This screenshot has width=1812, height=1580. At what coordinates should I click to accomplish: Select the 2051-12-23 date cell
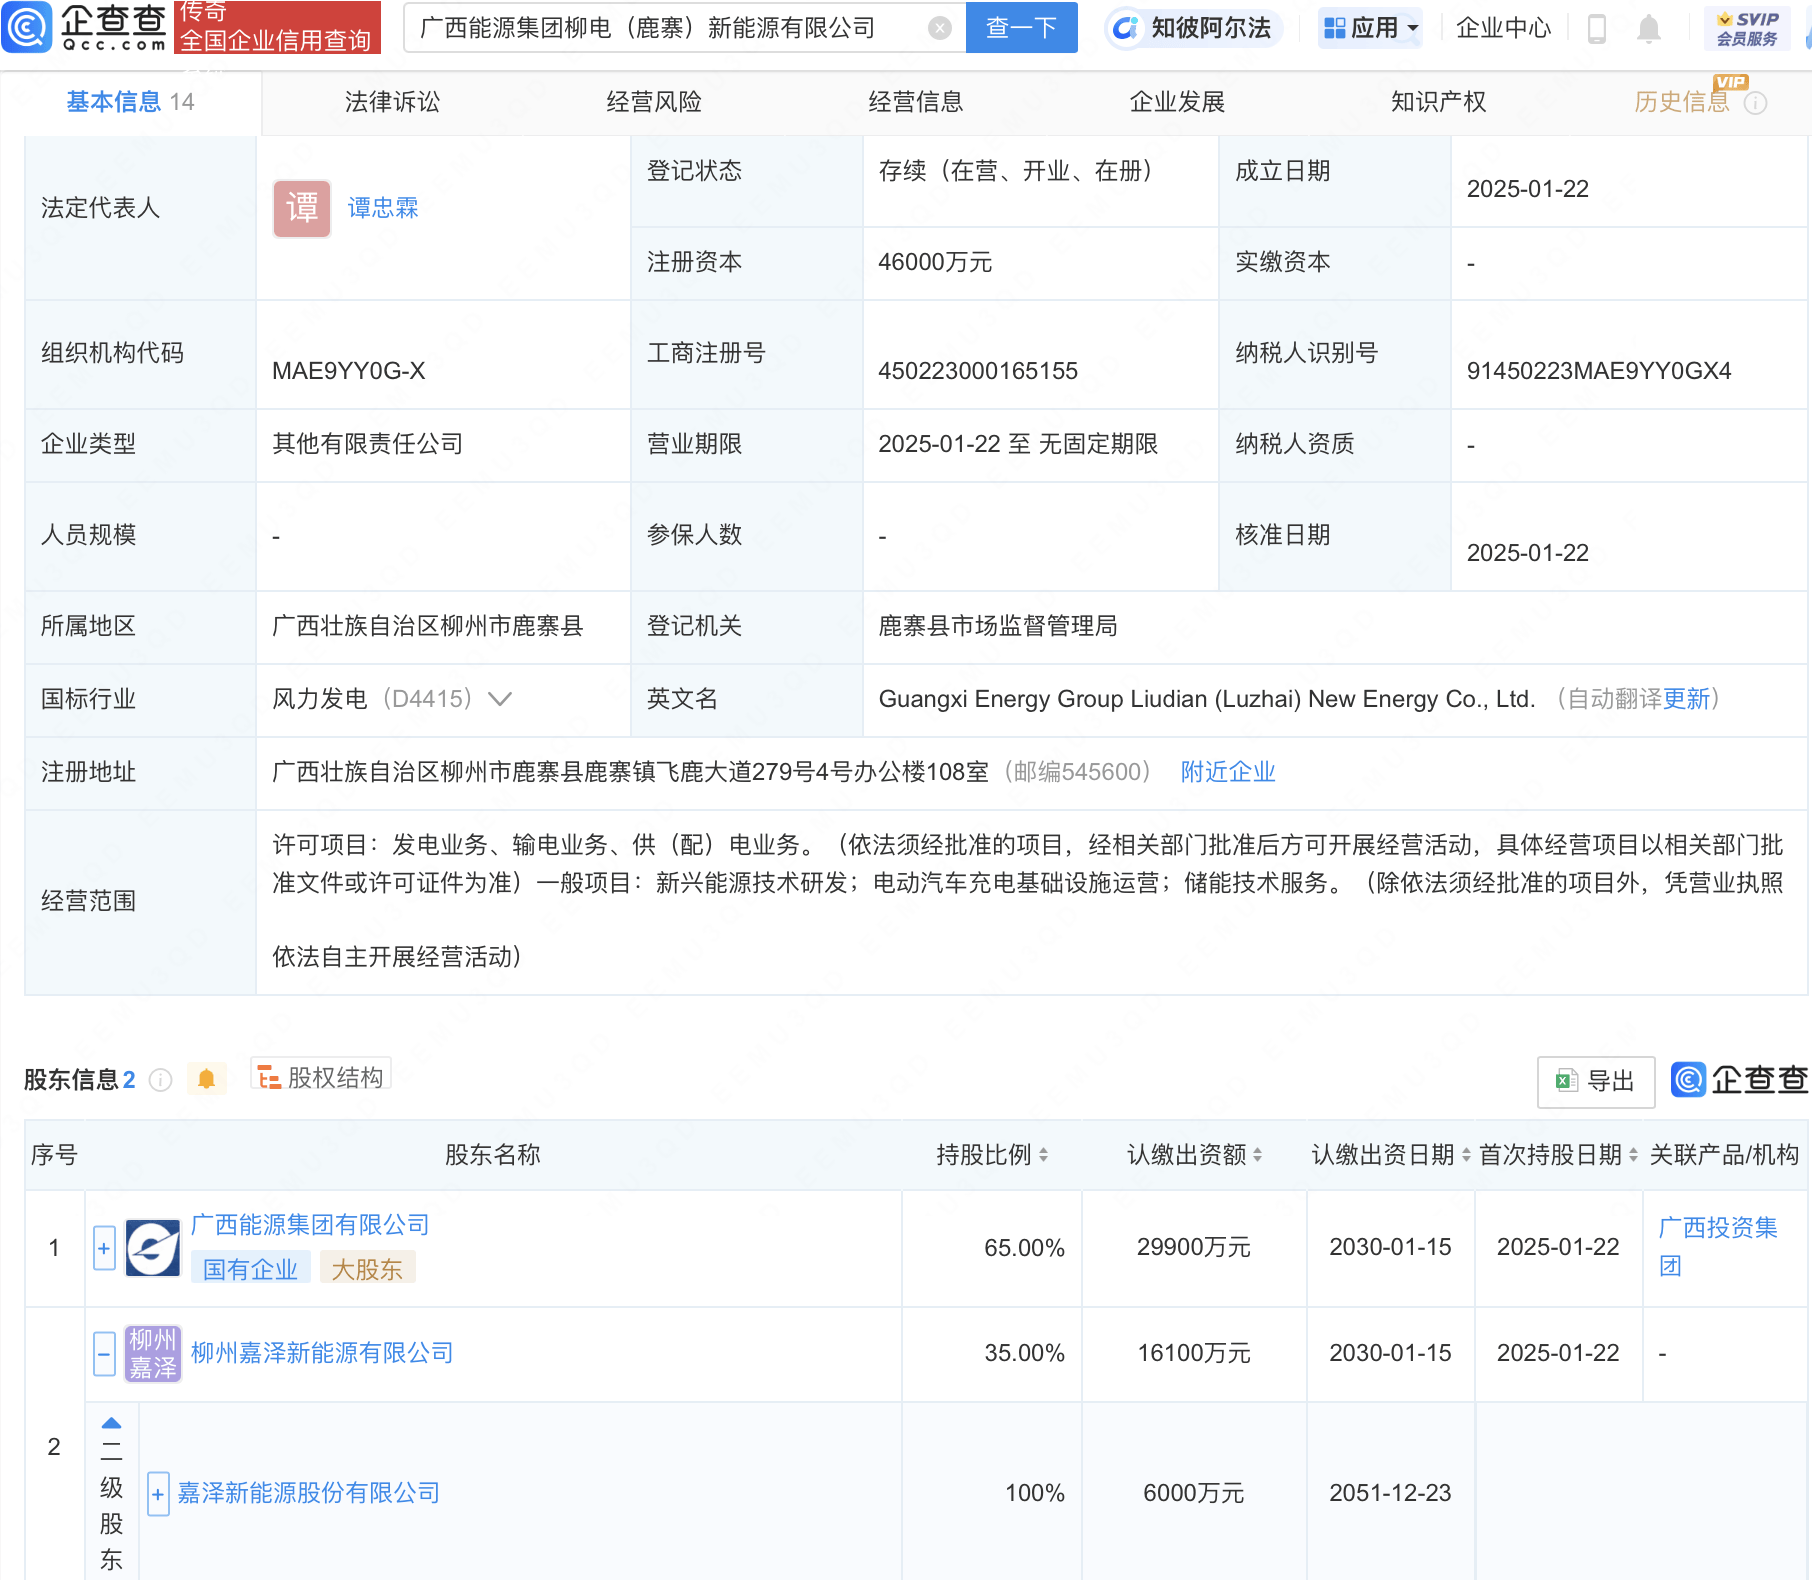coord(1390,1493)
